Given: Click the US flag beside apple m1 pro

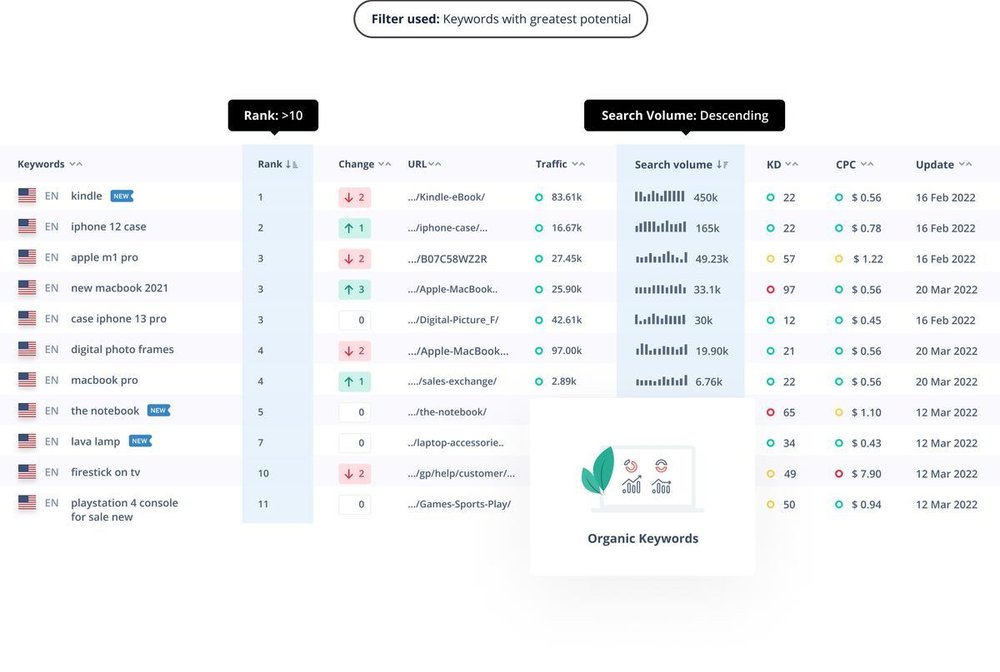Looking at the screenshot, I should tap(27, 257).
